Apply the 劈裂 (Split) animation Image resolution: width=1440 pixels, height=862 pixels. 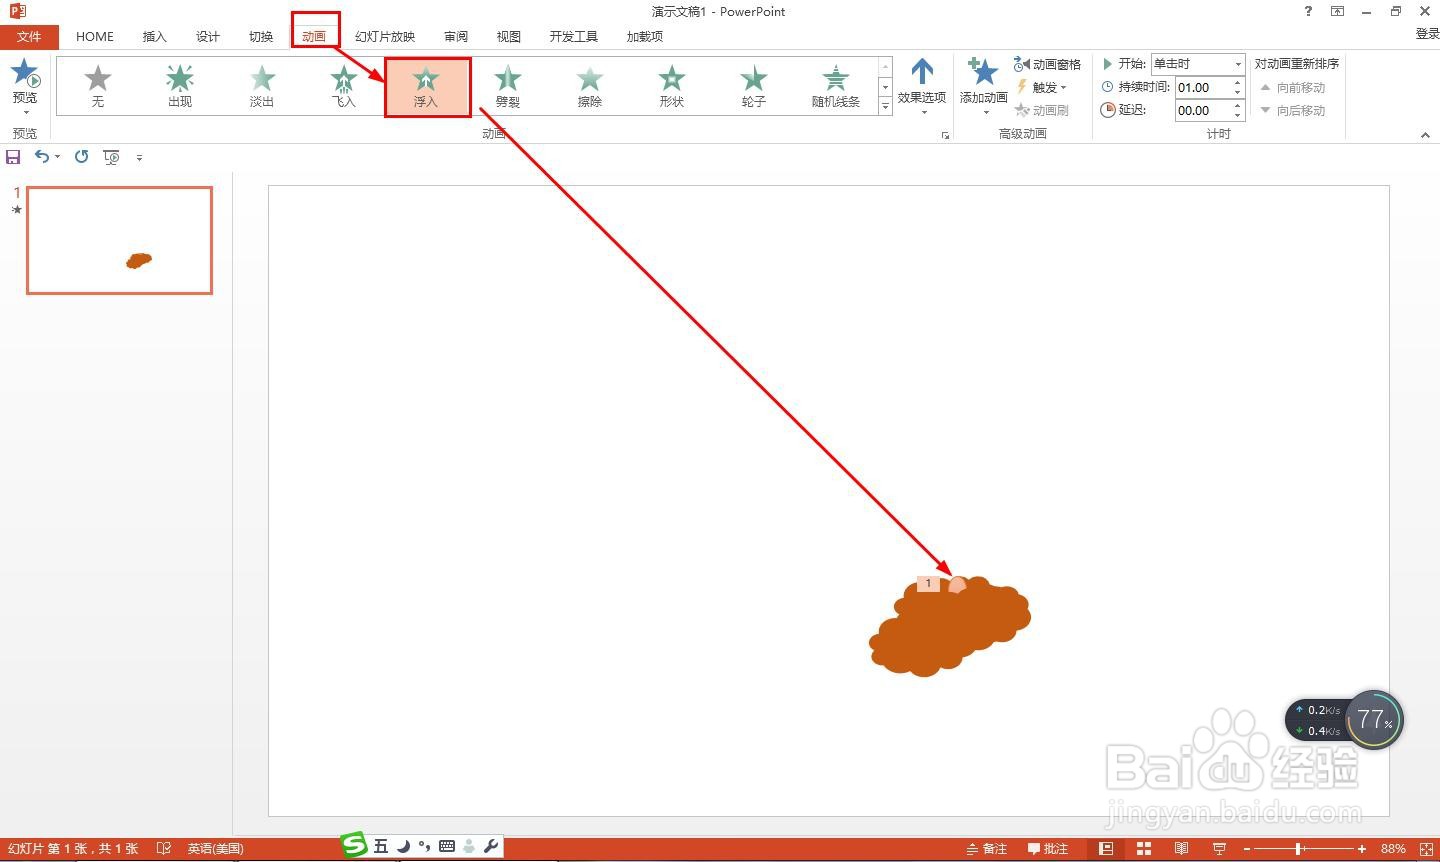click(x=508, y=86)
